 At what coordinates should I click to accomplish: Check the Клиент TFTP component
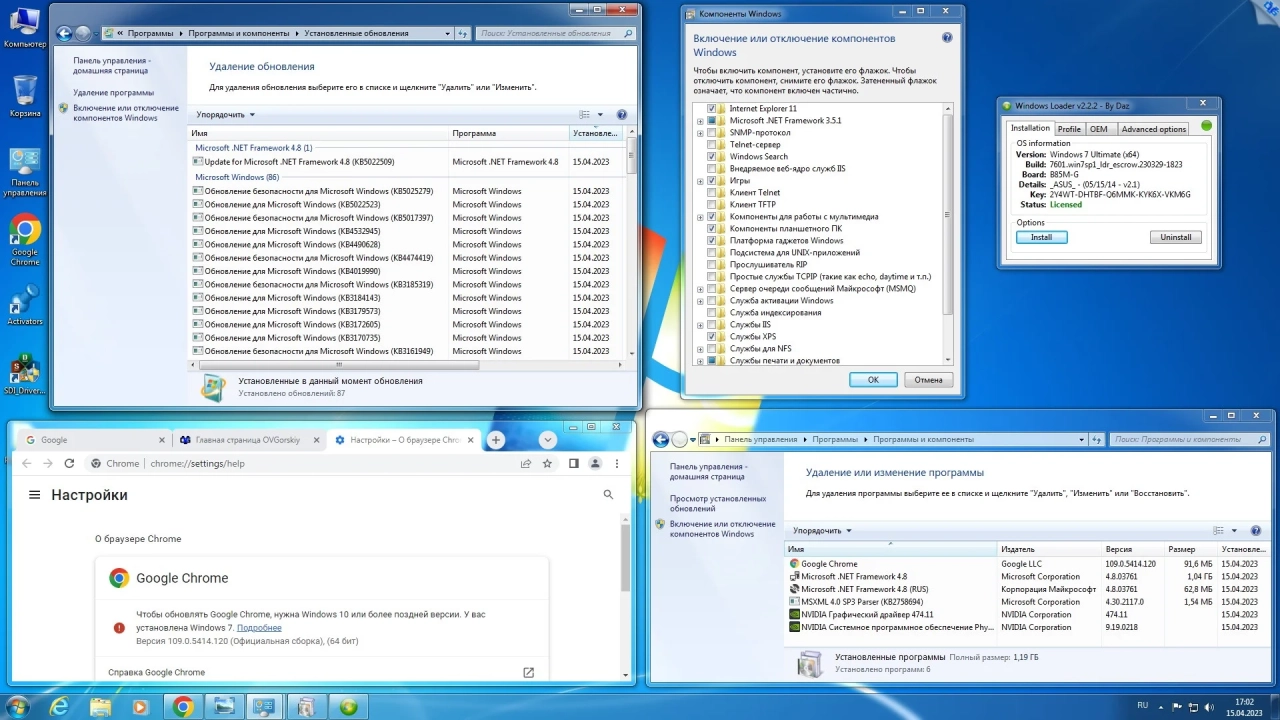pyautogui.click(x=712, y=204)
